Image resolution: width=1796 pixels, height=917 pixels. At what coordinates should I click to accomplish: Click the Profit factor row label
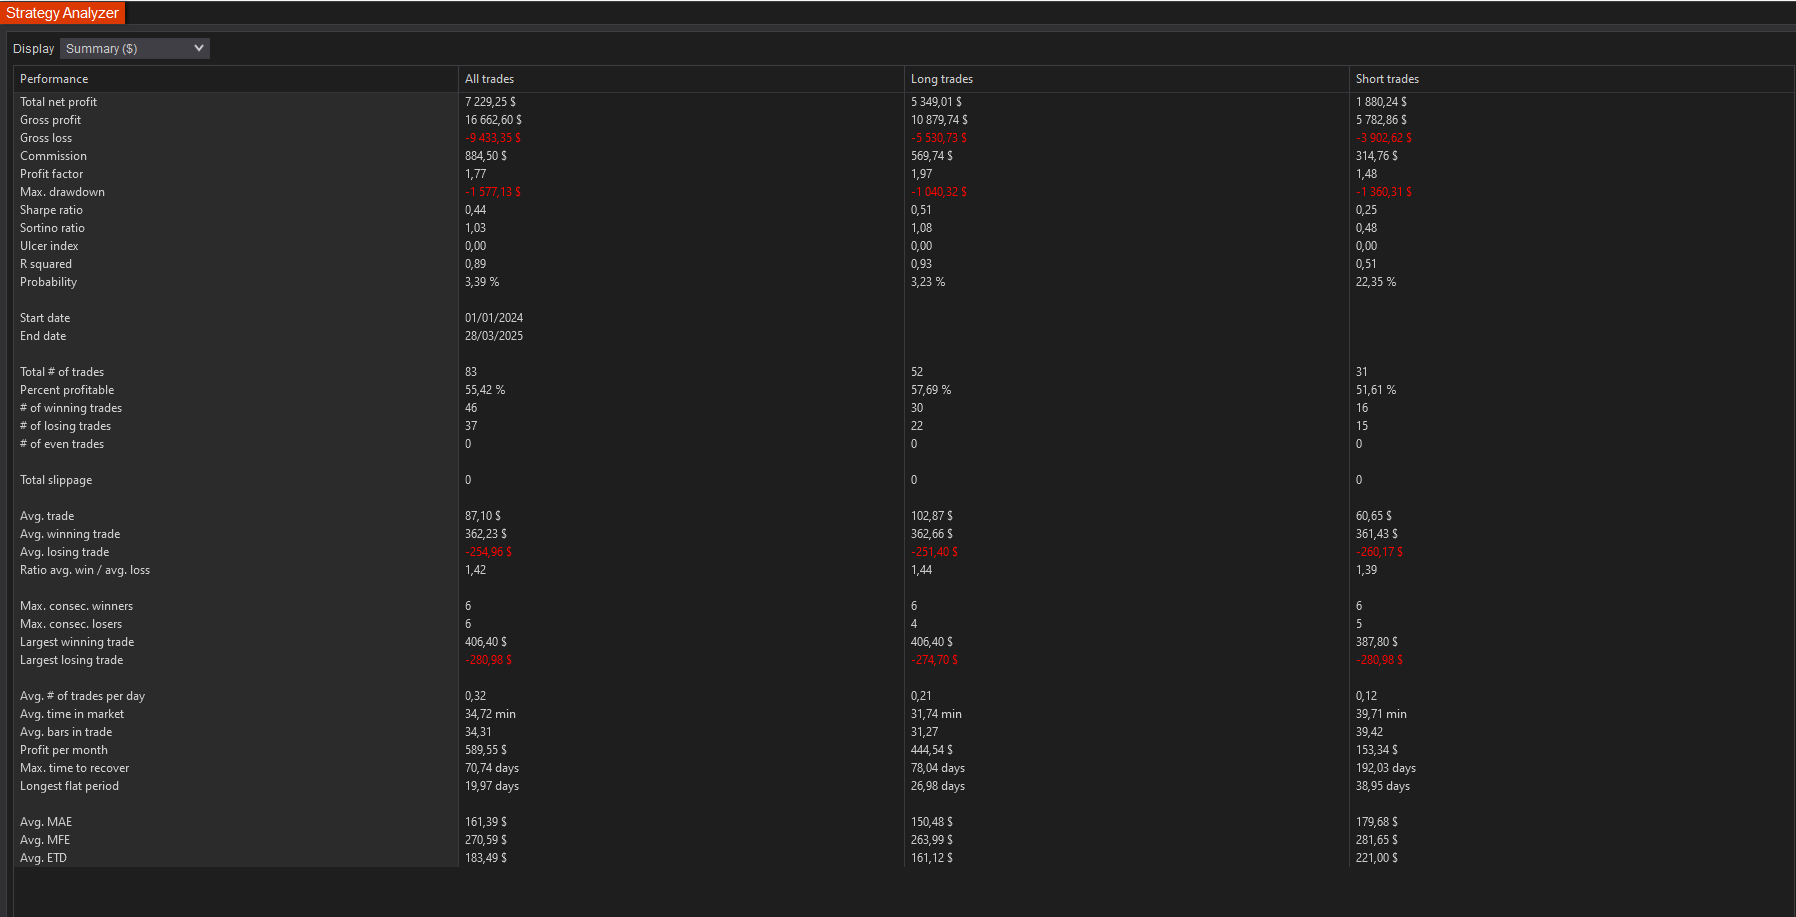(52, 174)
